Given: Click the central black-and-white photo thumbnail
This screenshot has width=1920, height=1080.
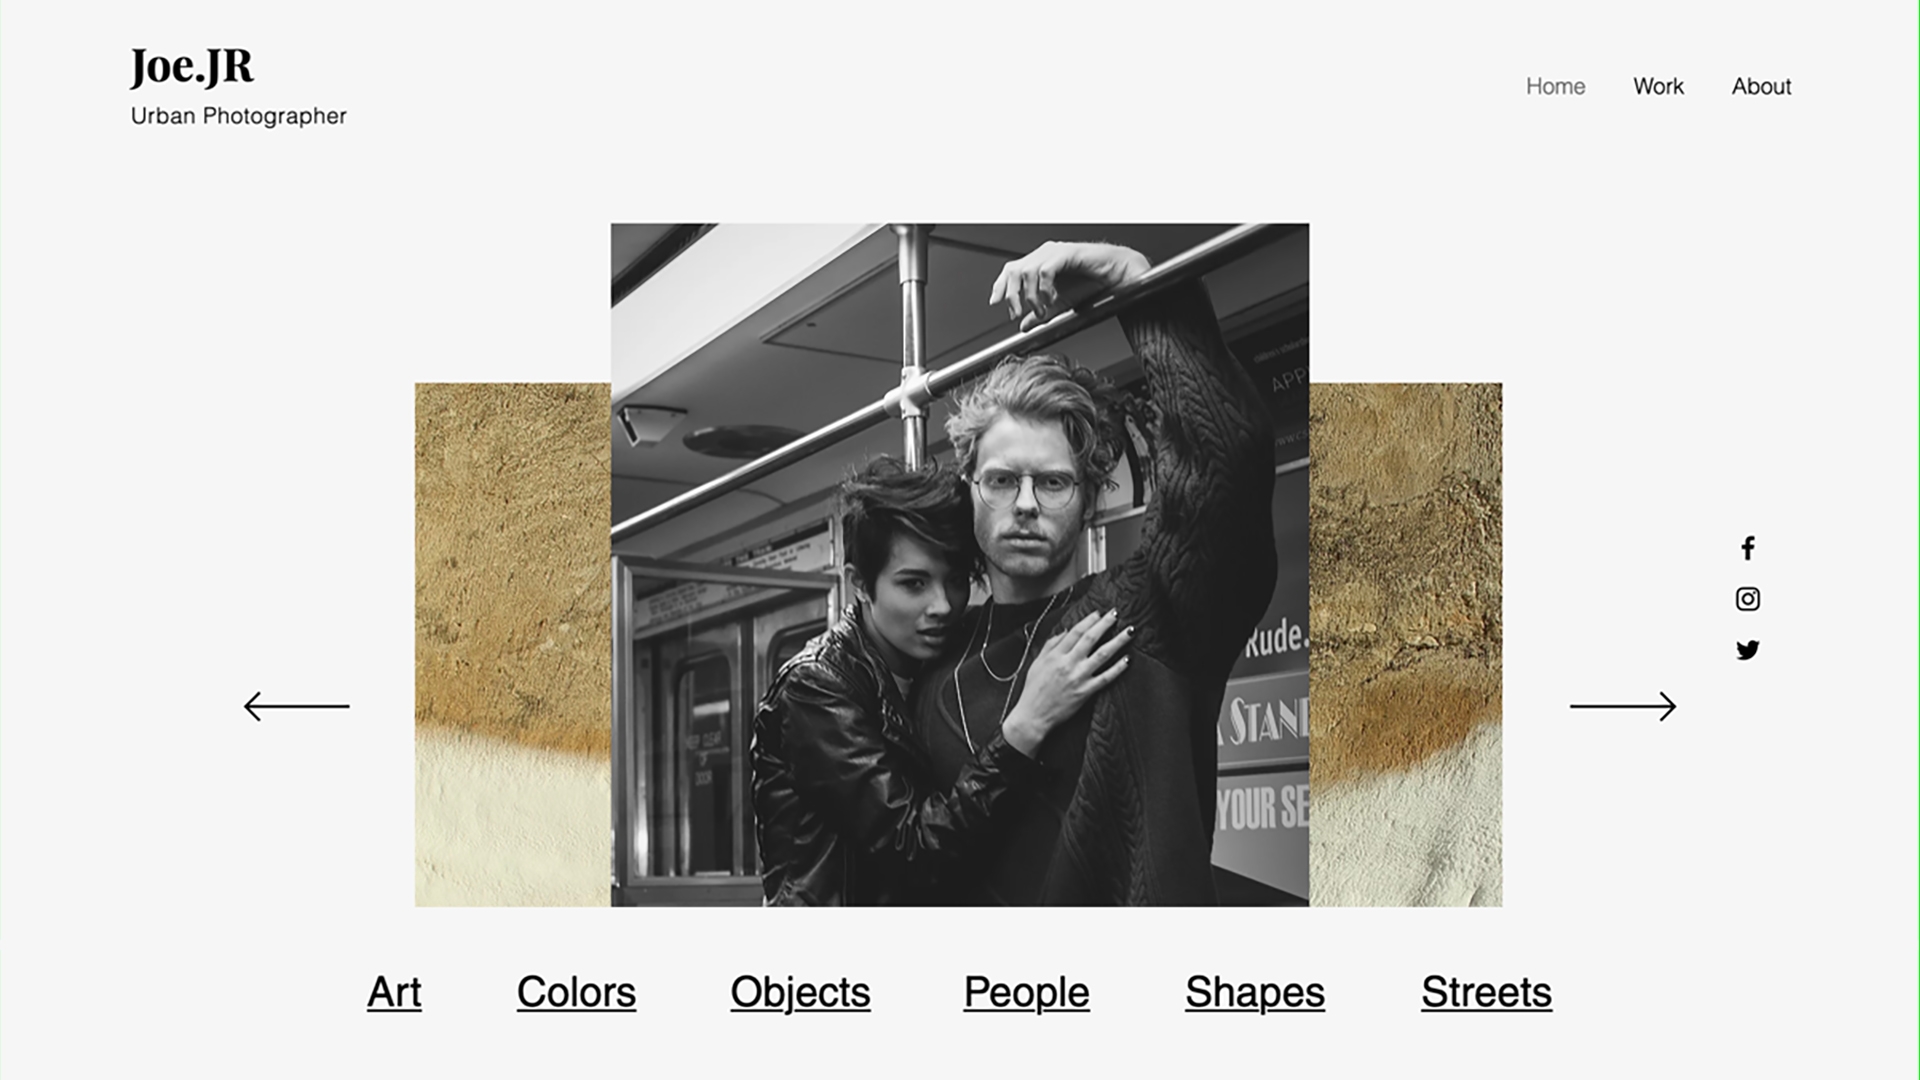Looking at the screenshot, I should (x=960, y=564).
